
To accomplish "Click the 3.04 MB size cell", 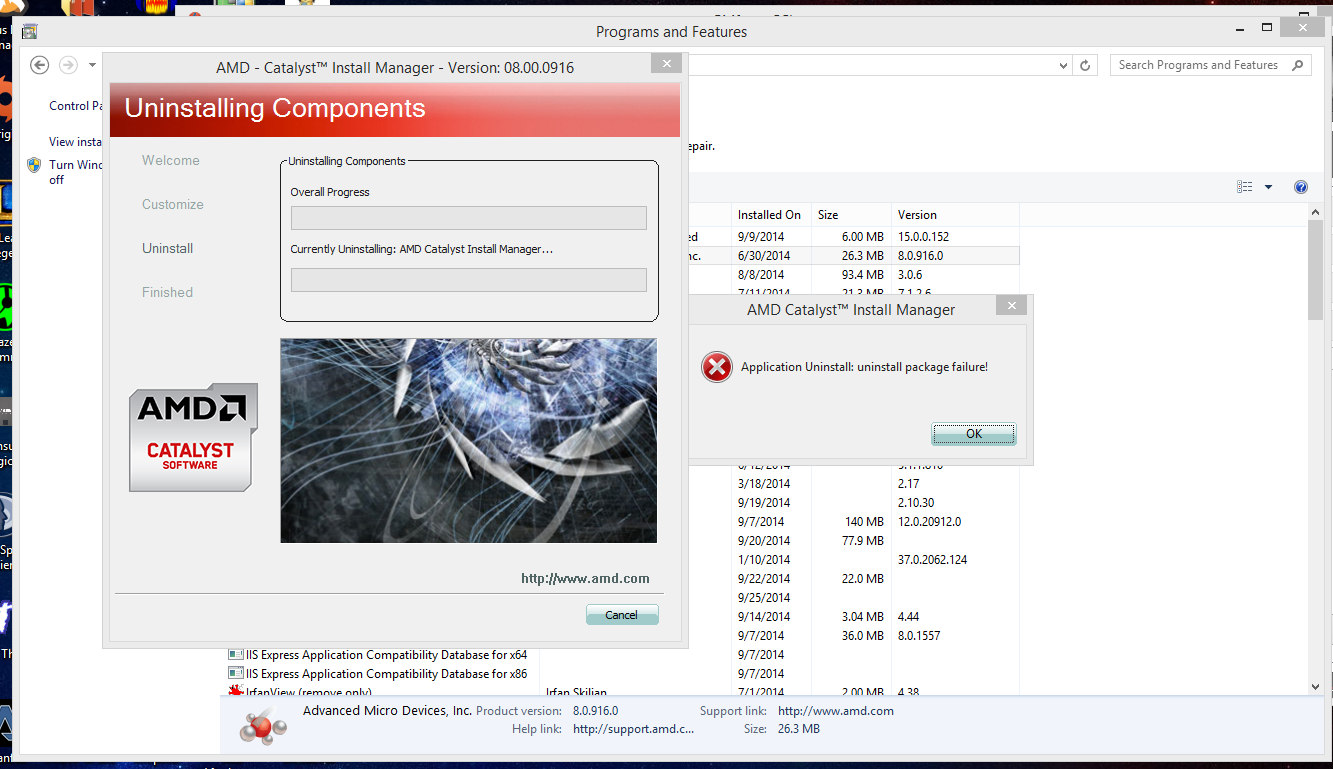I will coord(862,617).
